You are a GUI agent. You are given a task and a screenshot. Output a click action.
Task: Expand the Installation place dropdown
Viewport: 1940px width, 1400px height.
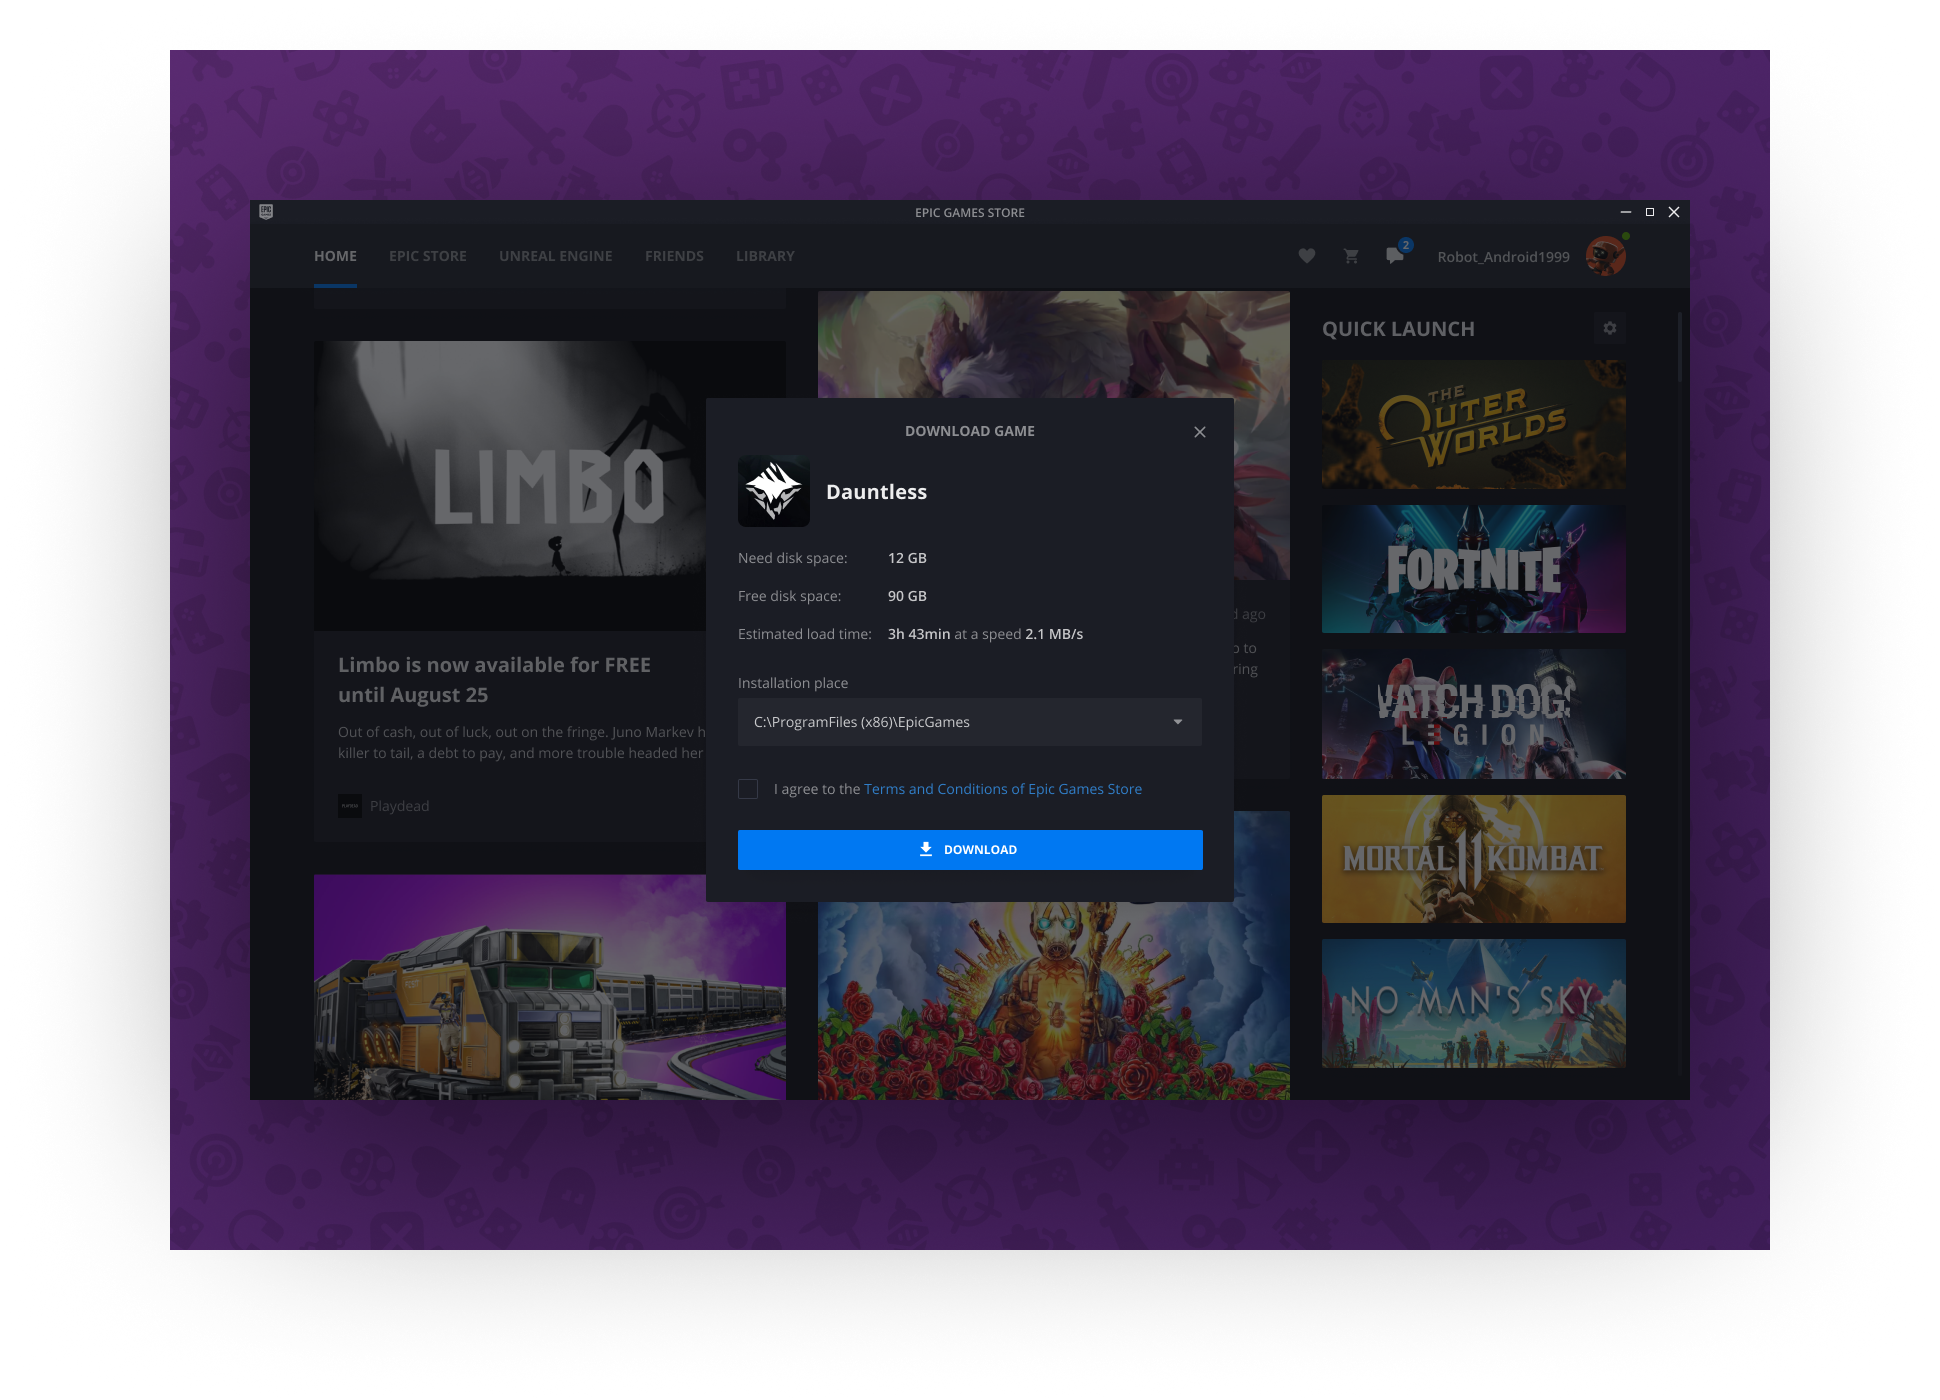pyautogui.click(x=970, y=722)
